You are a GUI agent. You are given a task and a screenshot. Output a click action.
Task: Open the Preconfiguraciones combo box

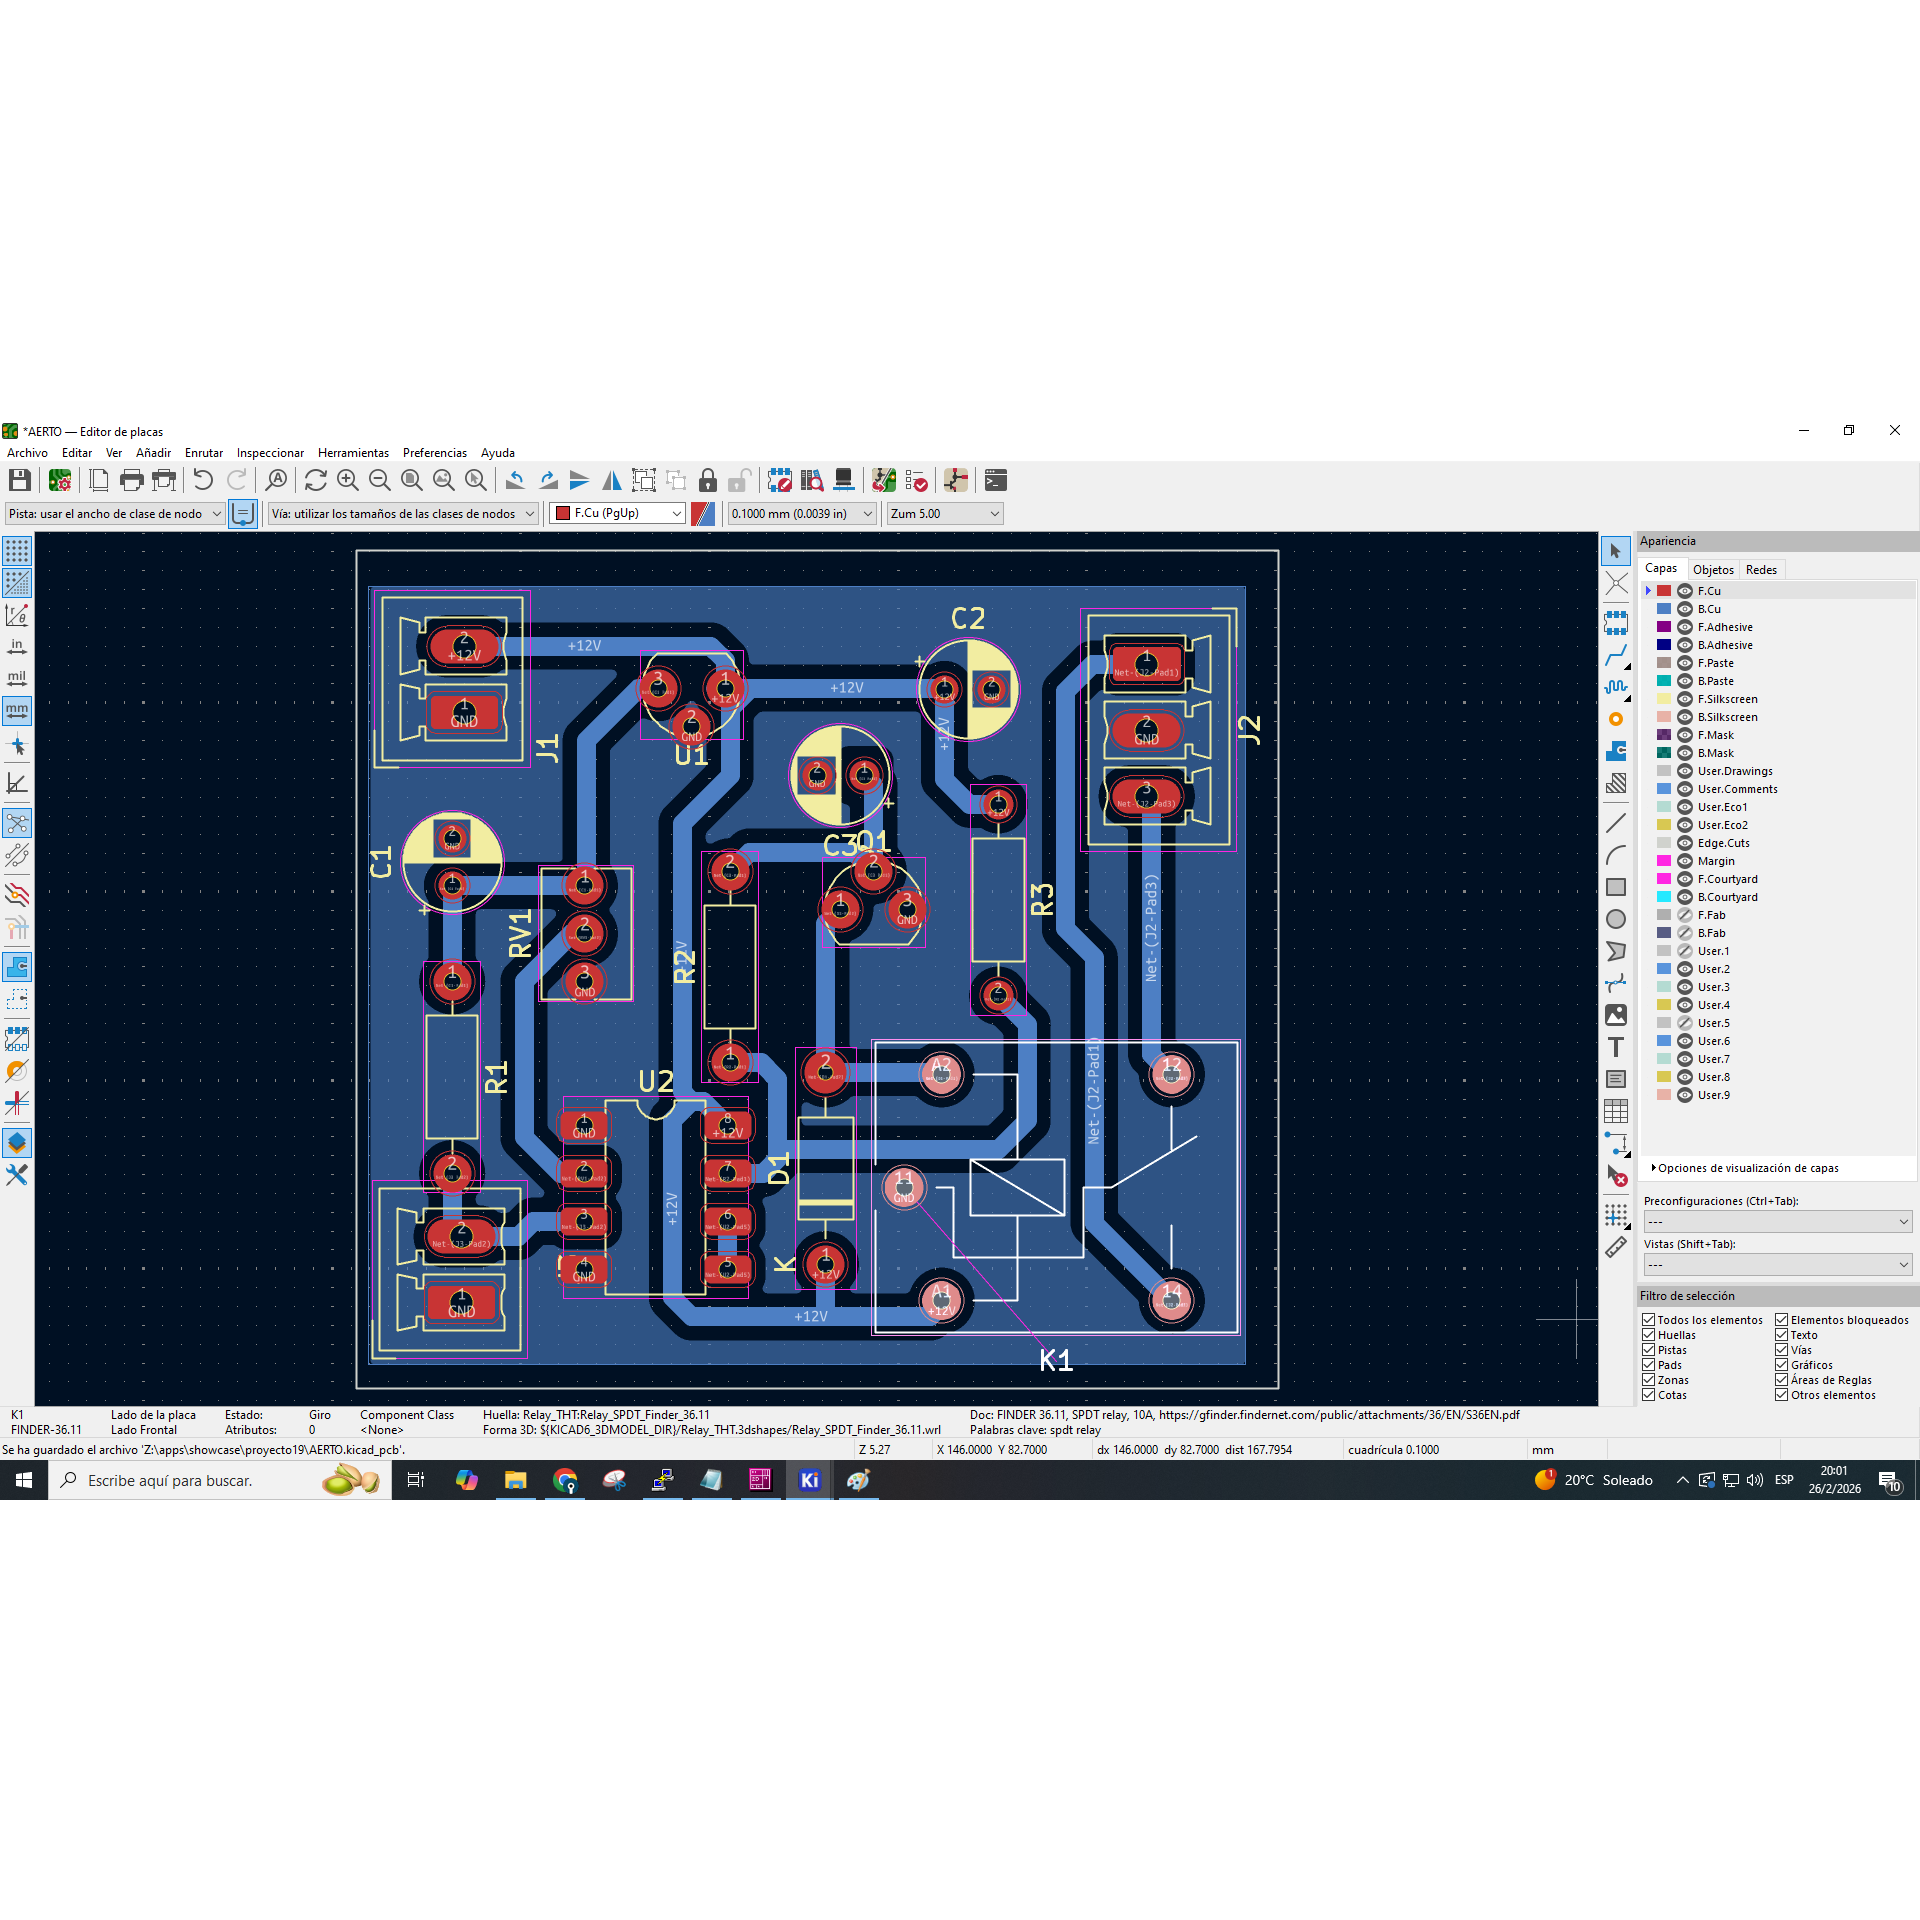click(x=1777, y=1222)
